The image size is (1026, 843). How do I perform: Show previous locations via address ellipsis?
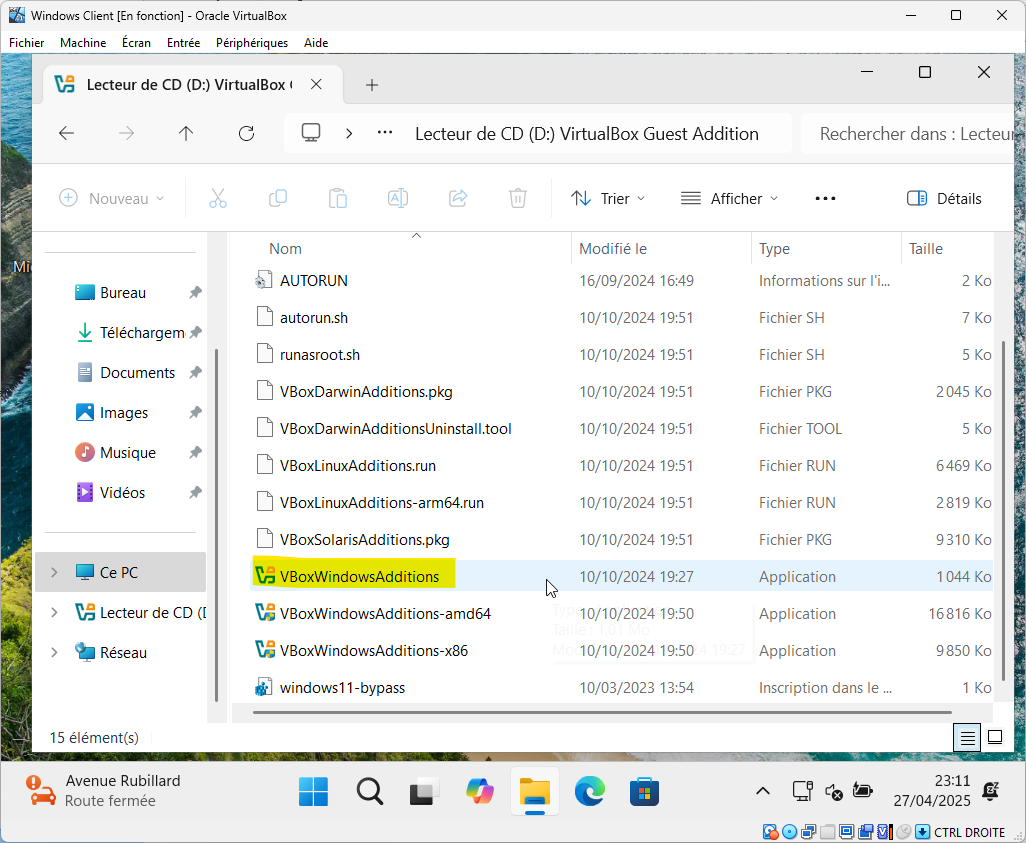[385, 133]
